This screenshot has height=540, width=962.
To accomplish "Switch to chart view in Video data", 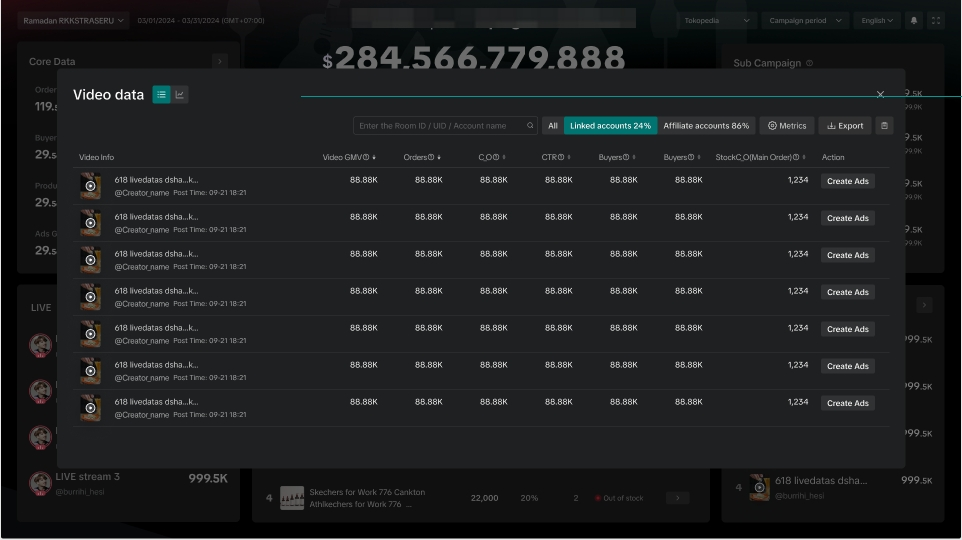I will pos(180,95).
